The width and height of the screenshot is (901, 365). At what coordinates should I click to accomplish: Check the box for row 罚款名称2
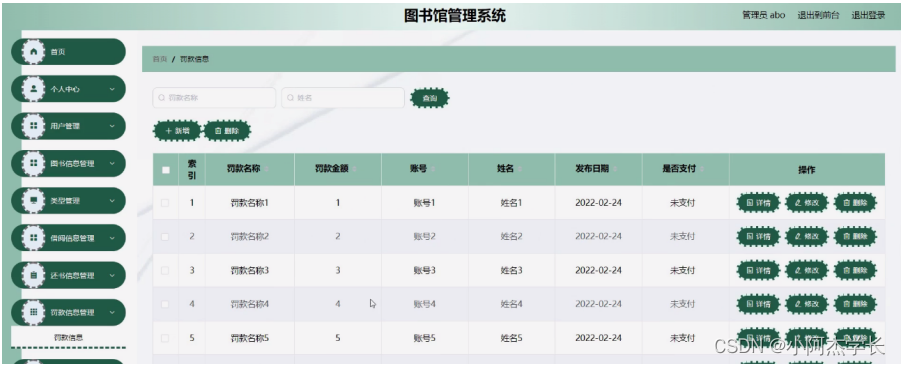tap(165, 236)
